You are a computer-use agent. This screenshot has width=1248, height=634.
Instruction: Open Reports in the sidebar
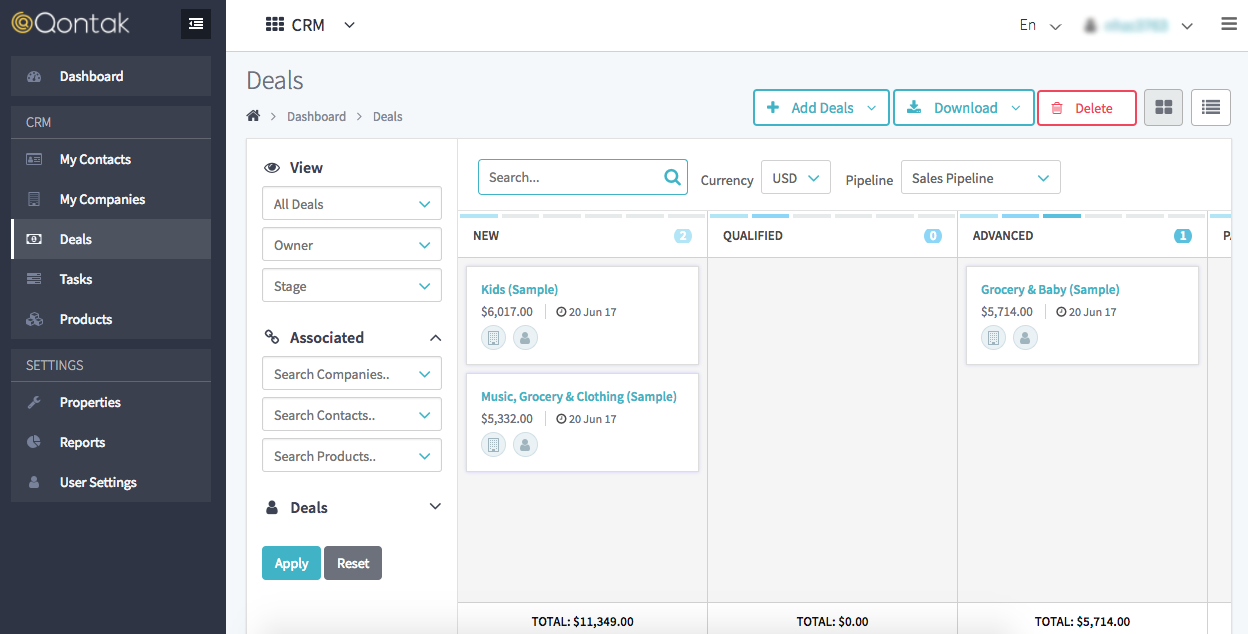point(111,442)
